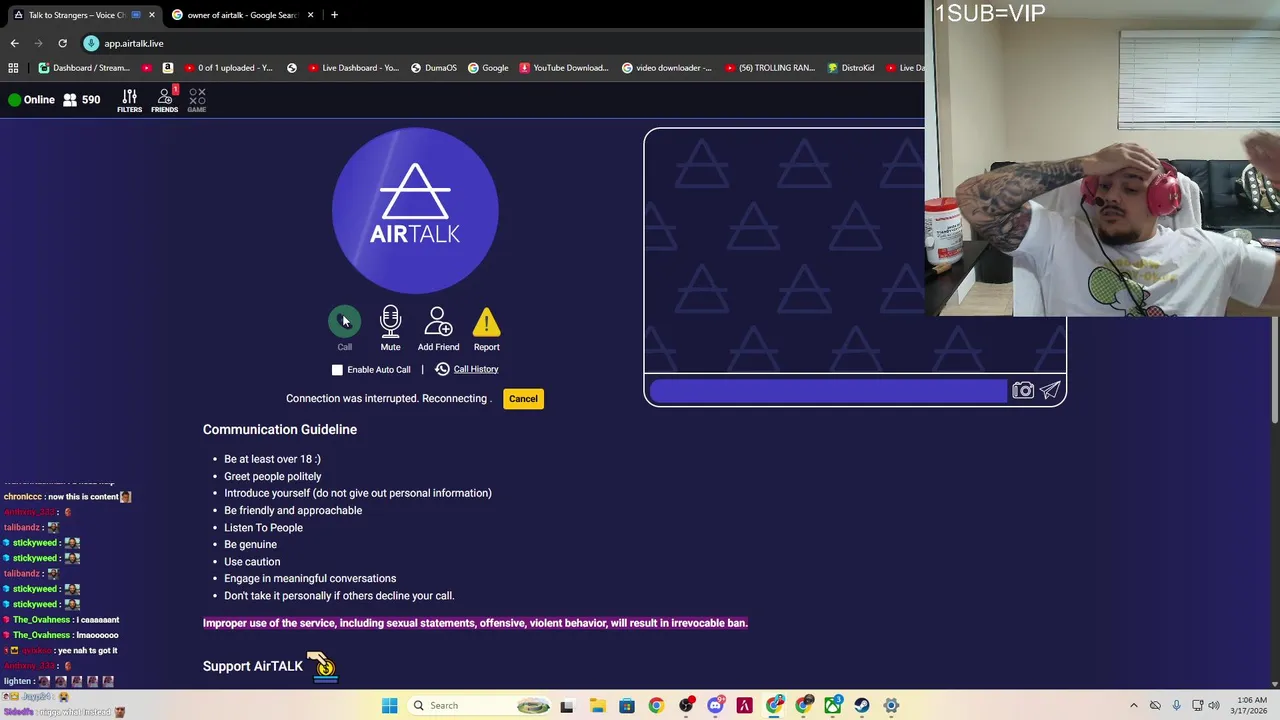Close the owner of airtalk tab
Screen dimensions: 1280x720
310,15
